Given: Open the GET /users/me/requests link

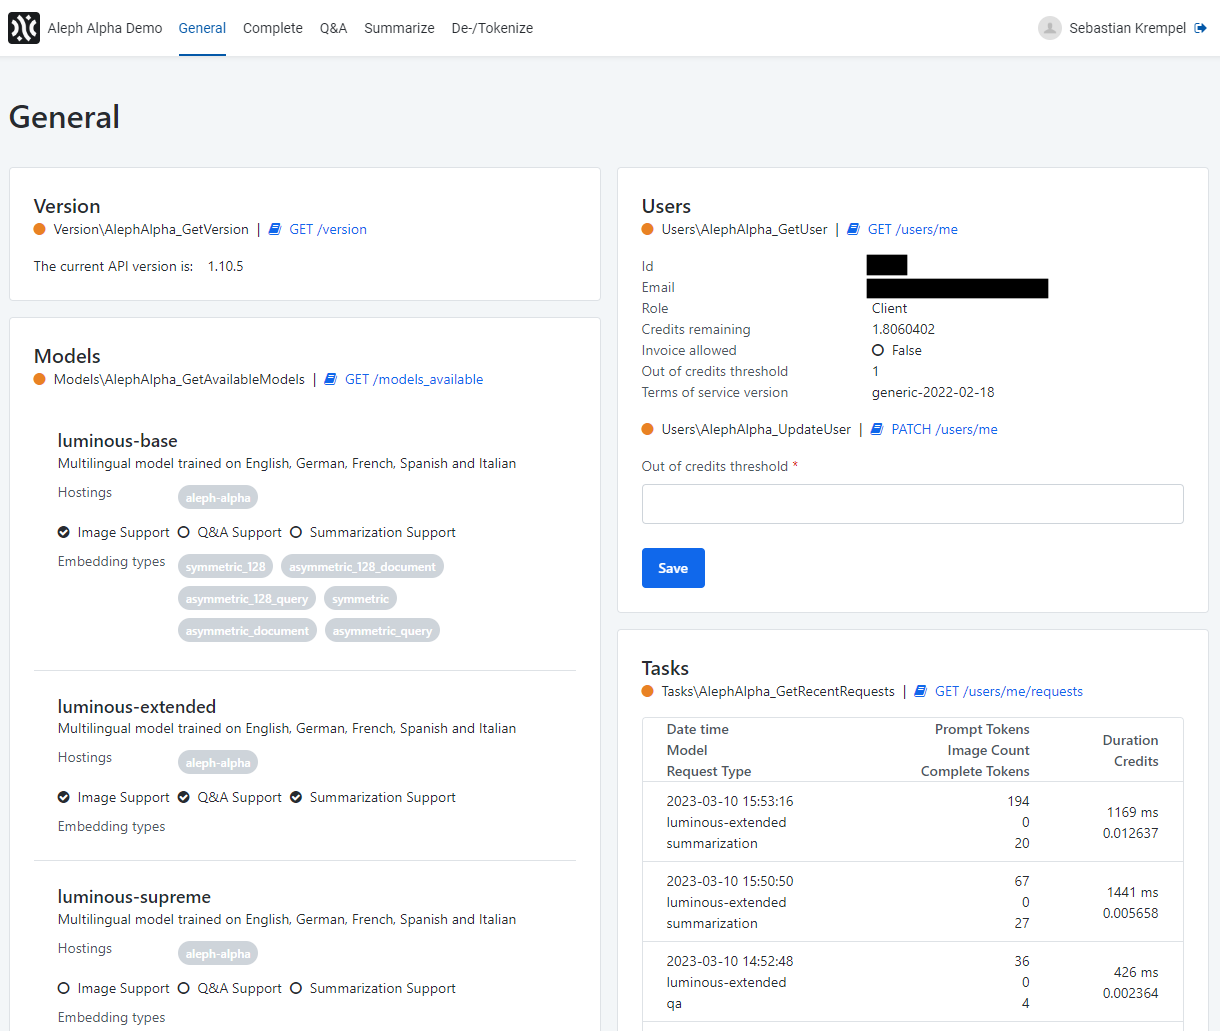Looking at the screenshot, I should pos(1008,691).
